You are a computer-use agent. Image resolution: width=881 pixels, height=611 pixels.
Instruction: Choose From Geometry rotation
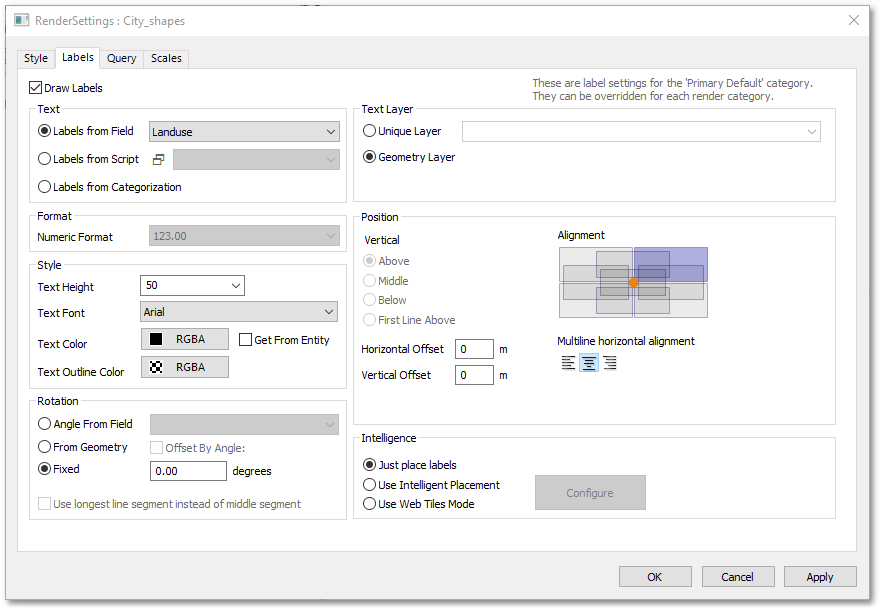[44, 447]
